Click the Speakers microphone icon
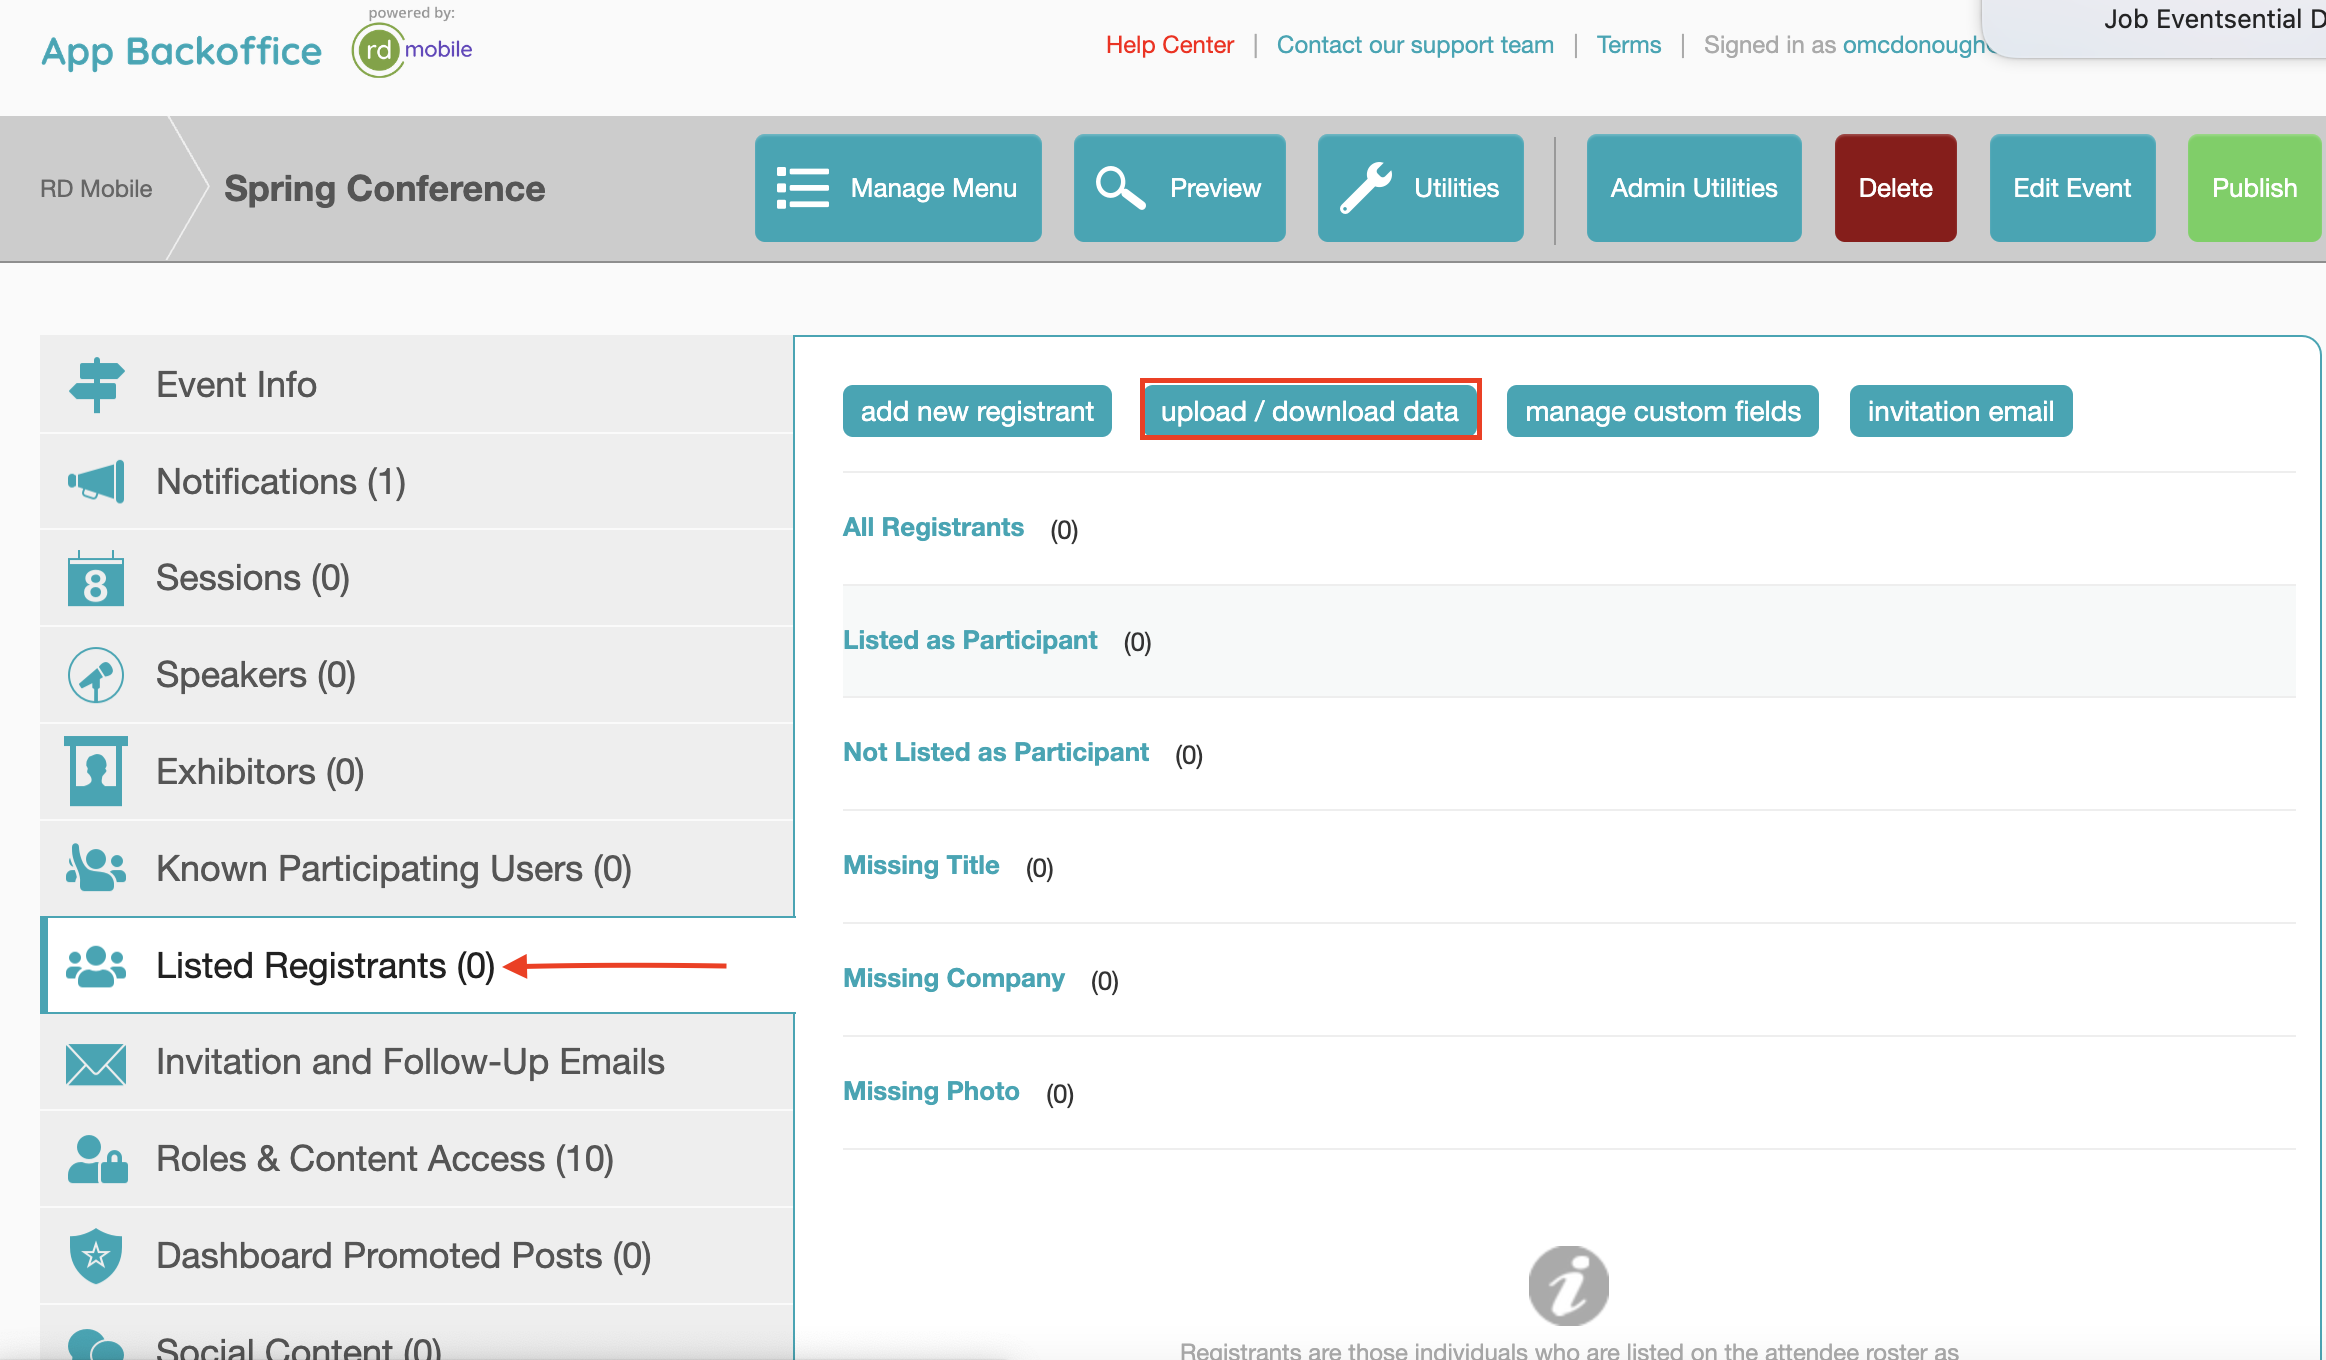Screen dimensions: 2326x1360 96,676
